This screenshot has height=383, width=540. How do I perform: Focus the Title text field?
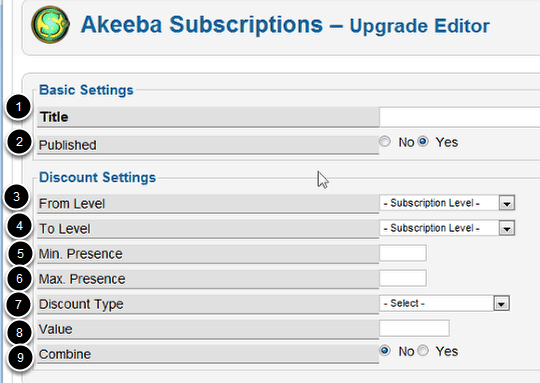coord(460,117)
